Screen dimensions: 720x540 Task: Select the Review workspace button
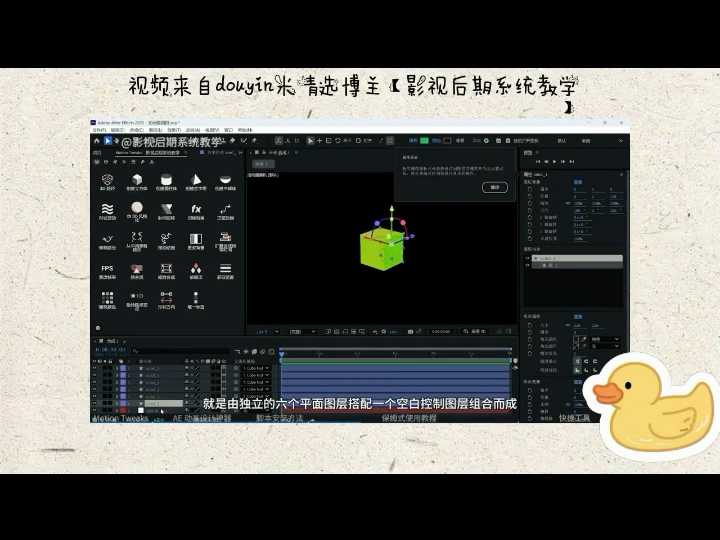[x=586, y=141]
